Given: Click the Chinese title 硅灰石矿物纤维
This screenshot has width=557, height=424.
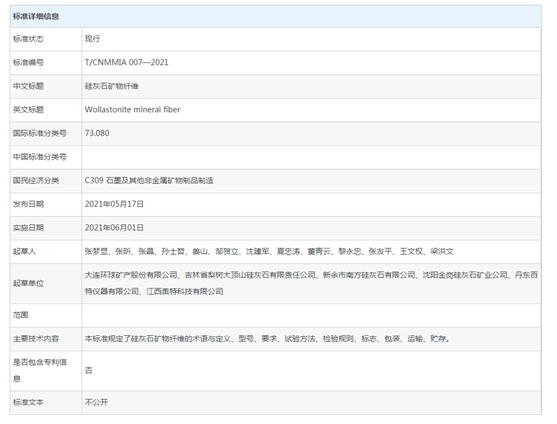Looking at the screenshot, I should click(x=112, y=86).
